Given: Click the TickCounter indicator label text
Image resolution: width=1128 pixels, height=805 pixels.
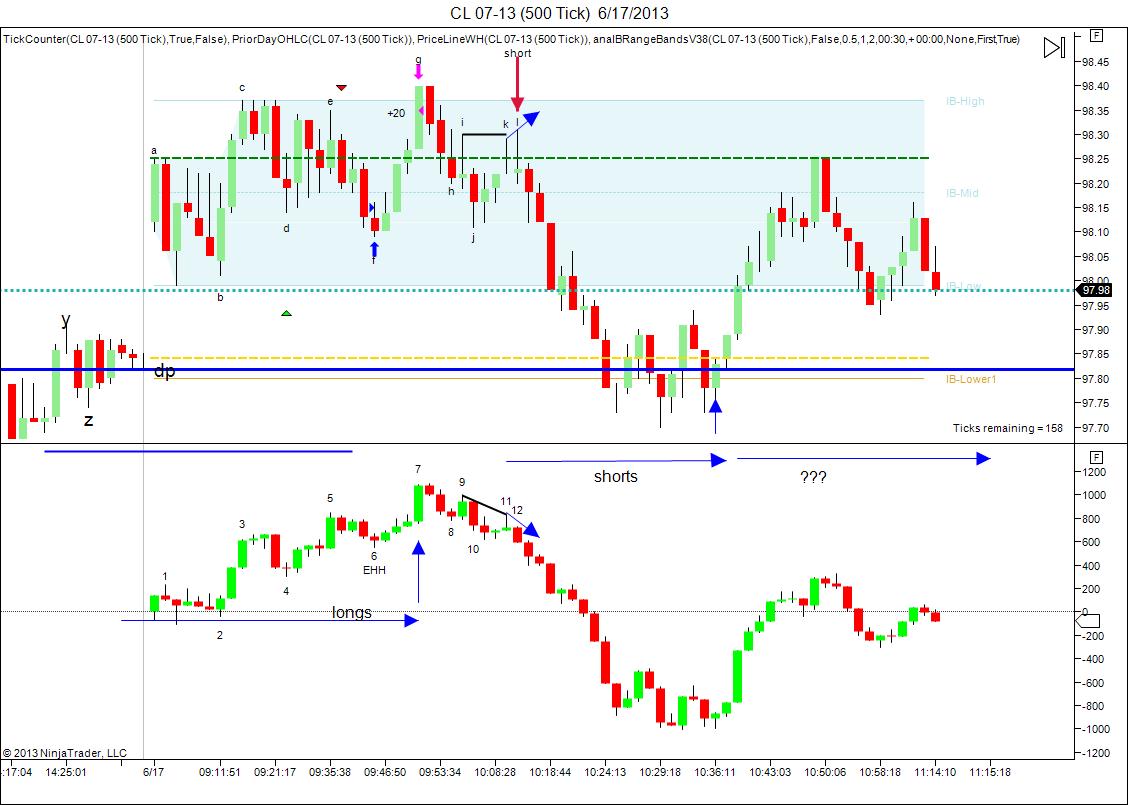Looking at the screenshot, I should coord(116,39).
